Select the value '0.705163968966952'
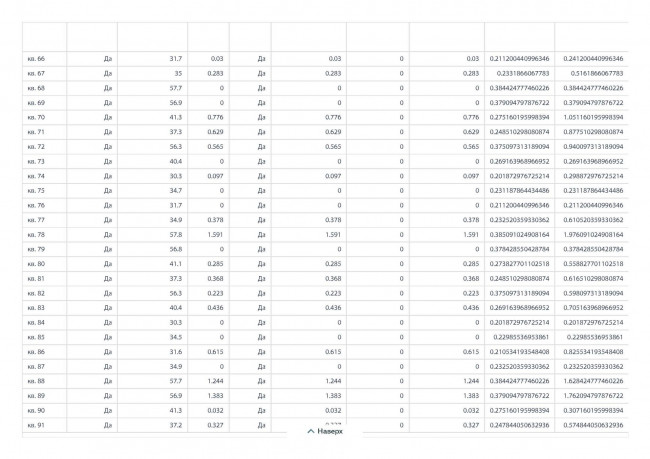 pyautogui.click(x=593, y=308)
